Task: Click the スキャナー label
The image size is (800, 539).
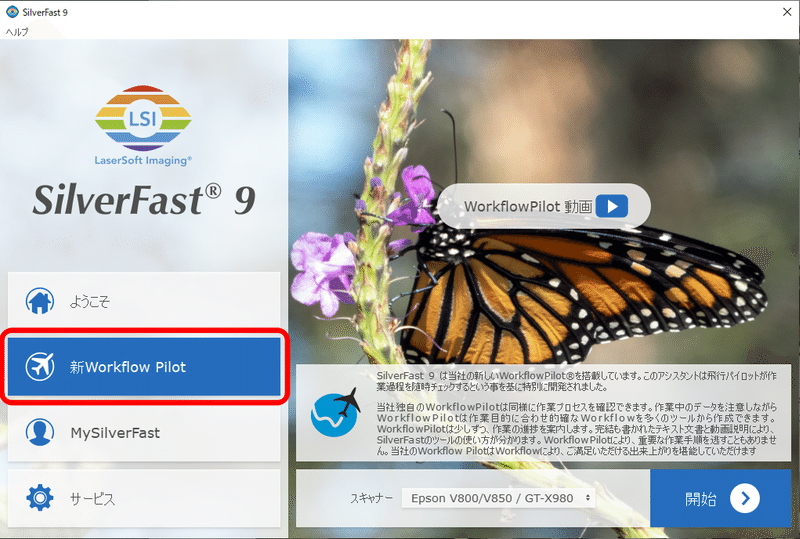Action: (x=371, y=498)
